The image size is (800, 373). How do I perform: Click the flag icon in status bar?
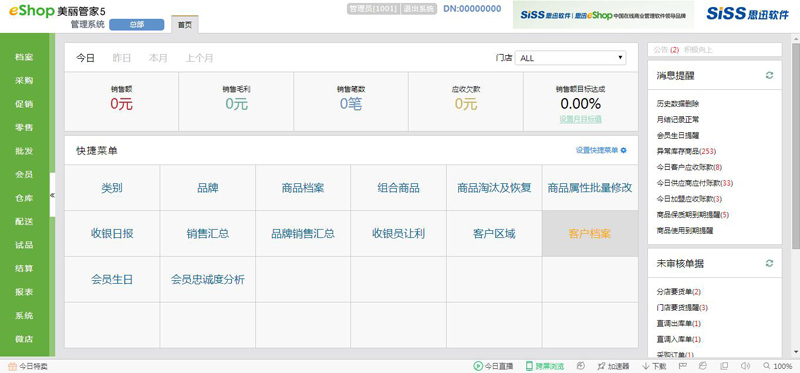[683, 366]
